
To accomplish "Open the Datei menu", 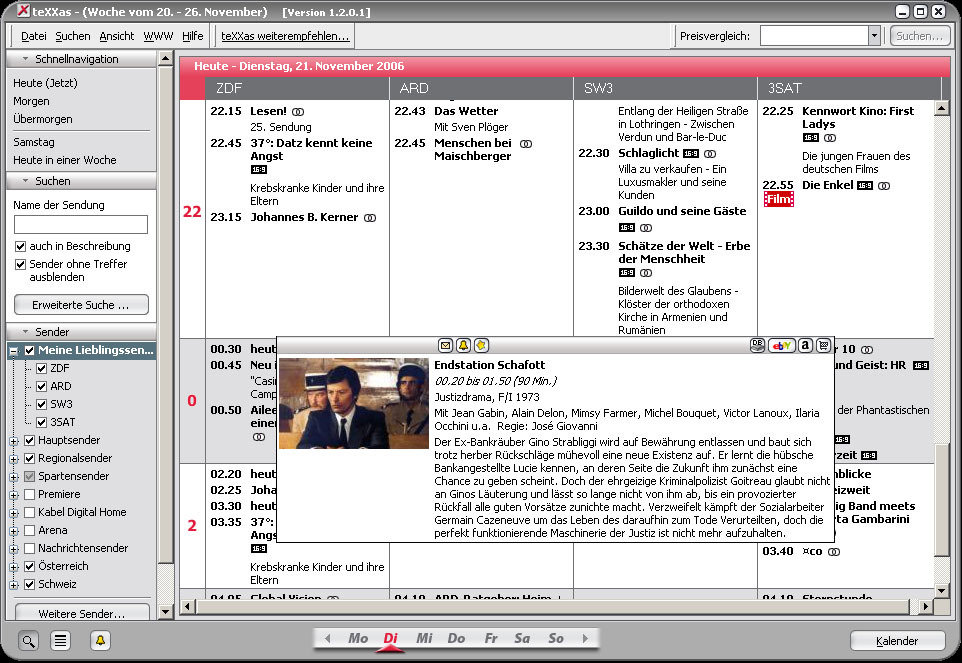I will point(34,36).
